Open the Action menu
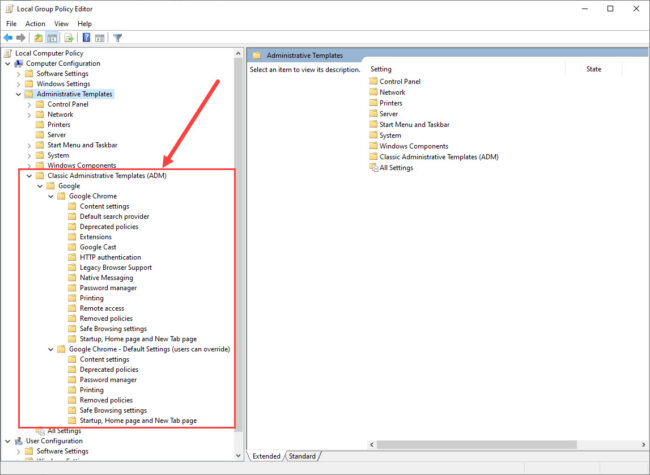The image size is (650, 475). pos(35,24)
